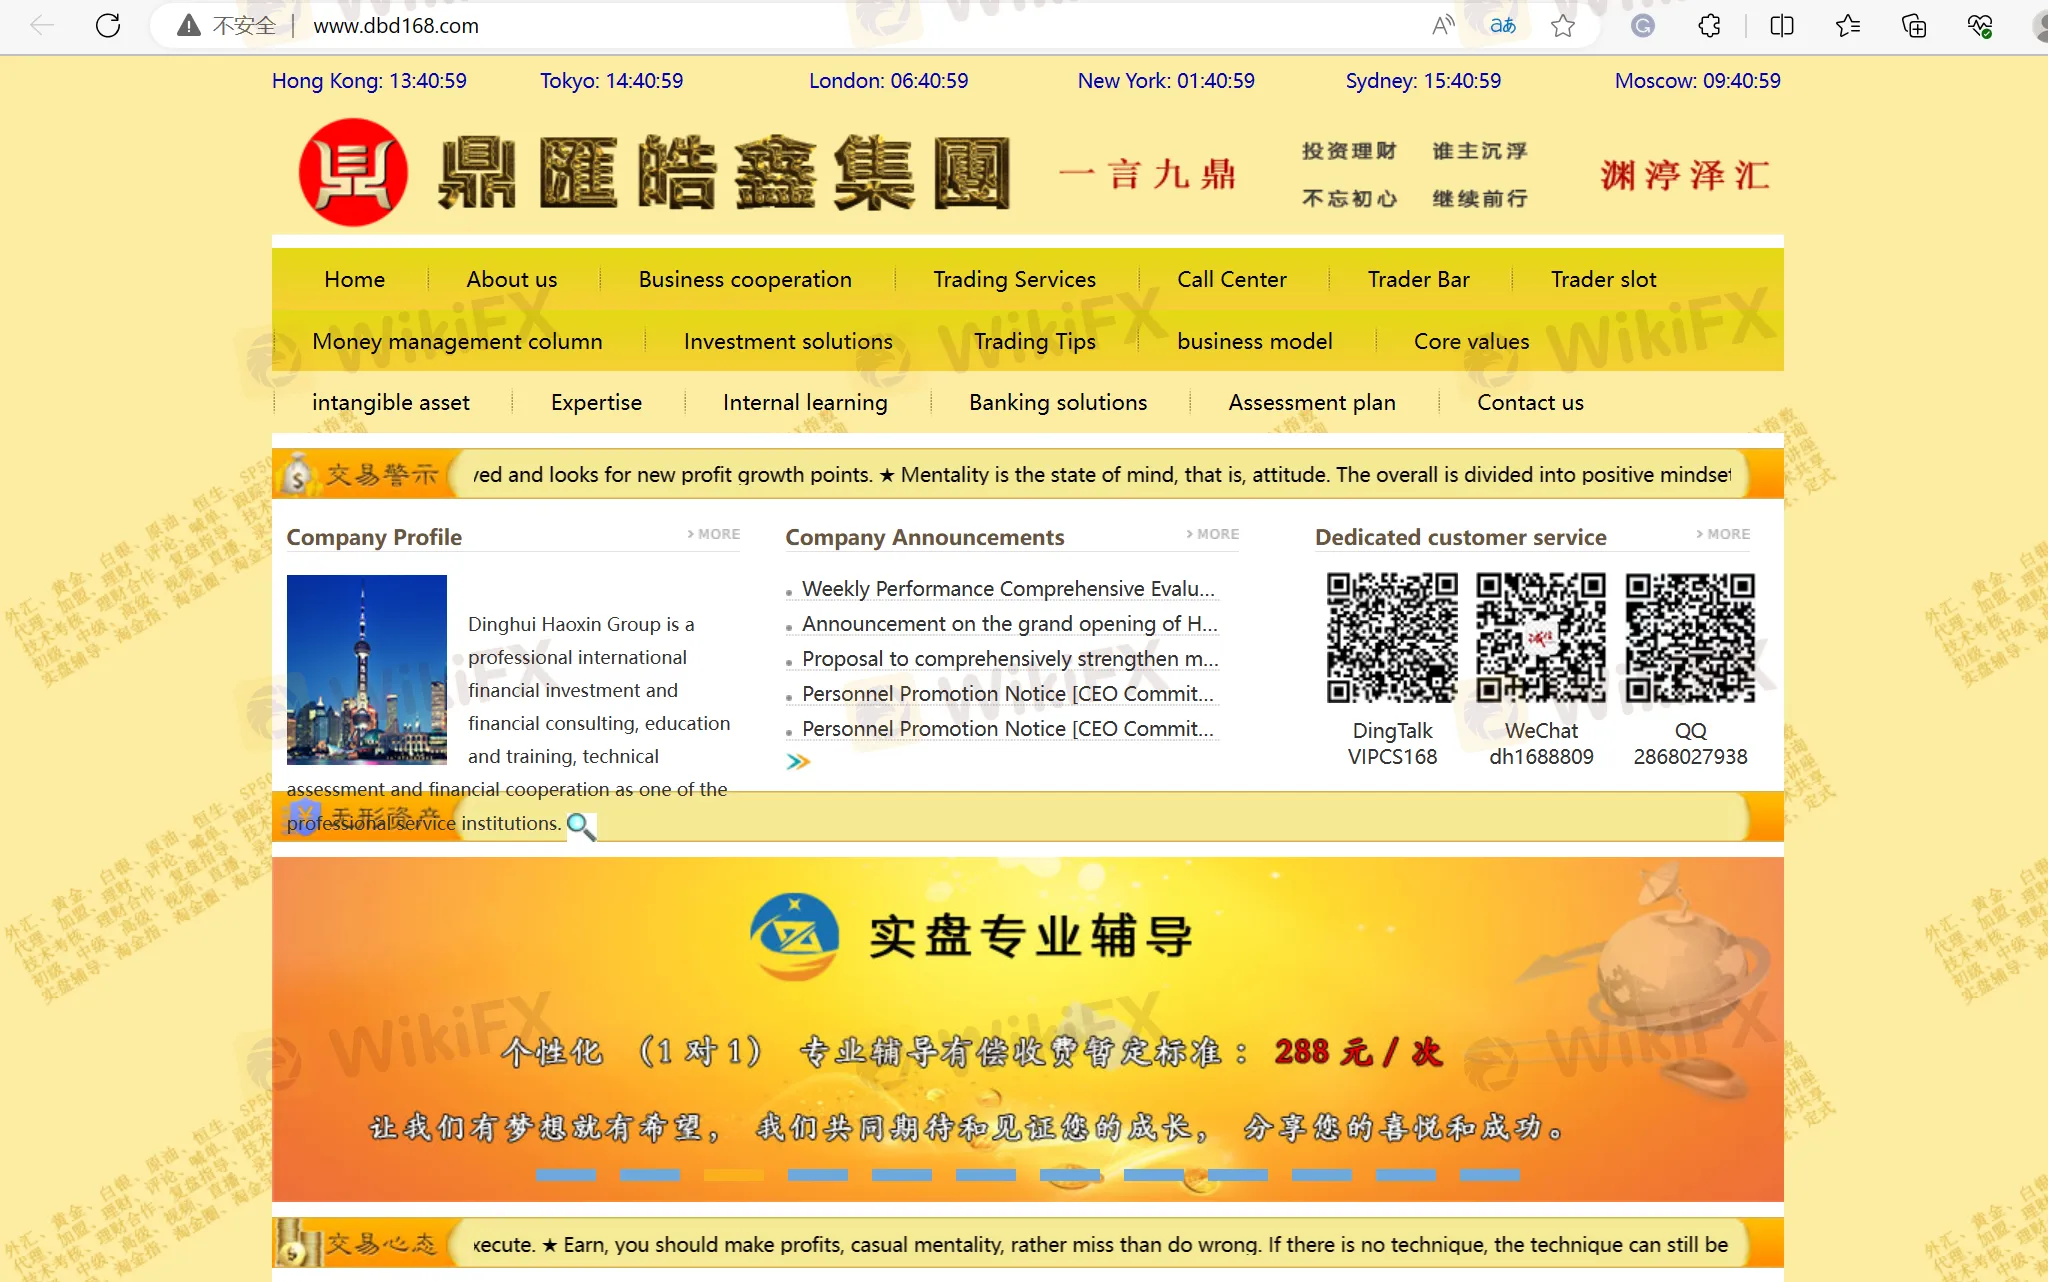
Task: Open the Personnel Promotion Notice announcement
Action: 1008,693
